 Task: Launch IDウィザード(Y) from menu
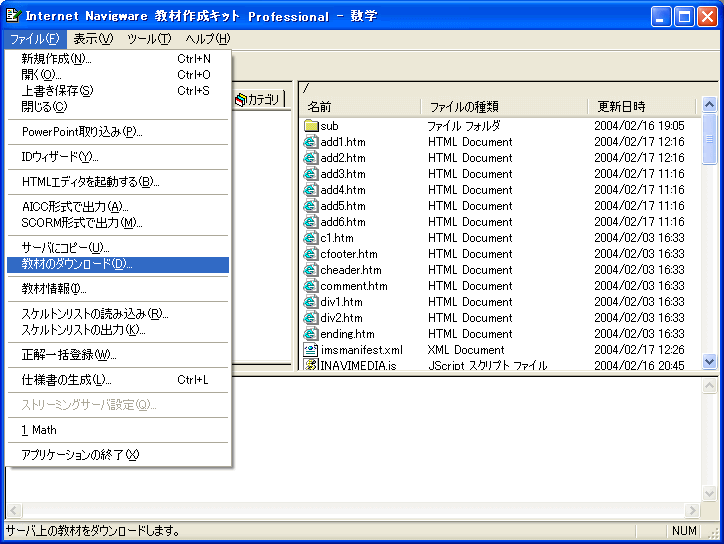[x=118, y=157]
